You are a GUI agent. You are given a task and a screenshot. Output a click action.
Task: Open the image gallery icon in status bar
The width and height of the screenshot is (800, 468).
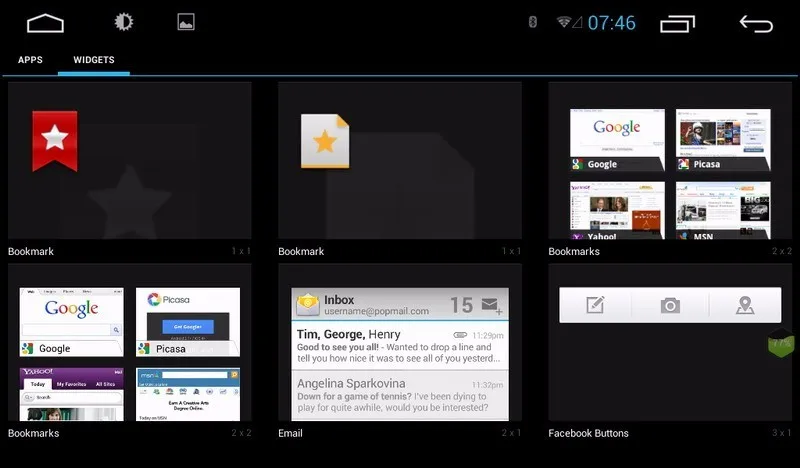point(186,22)
